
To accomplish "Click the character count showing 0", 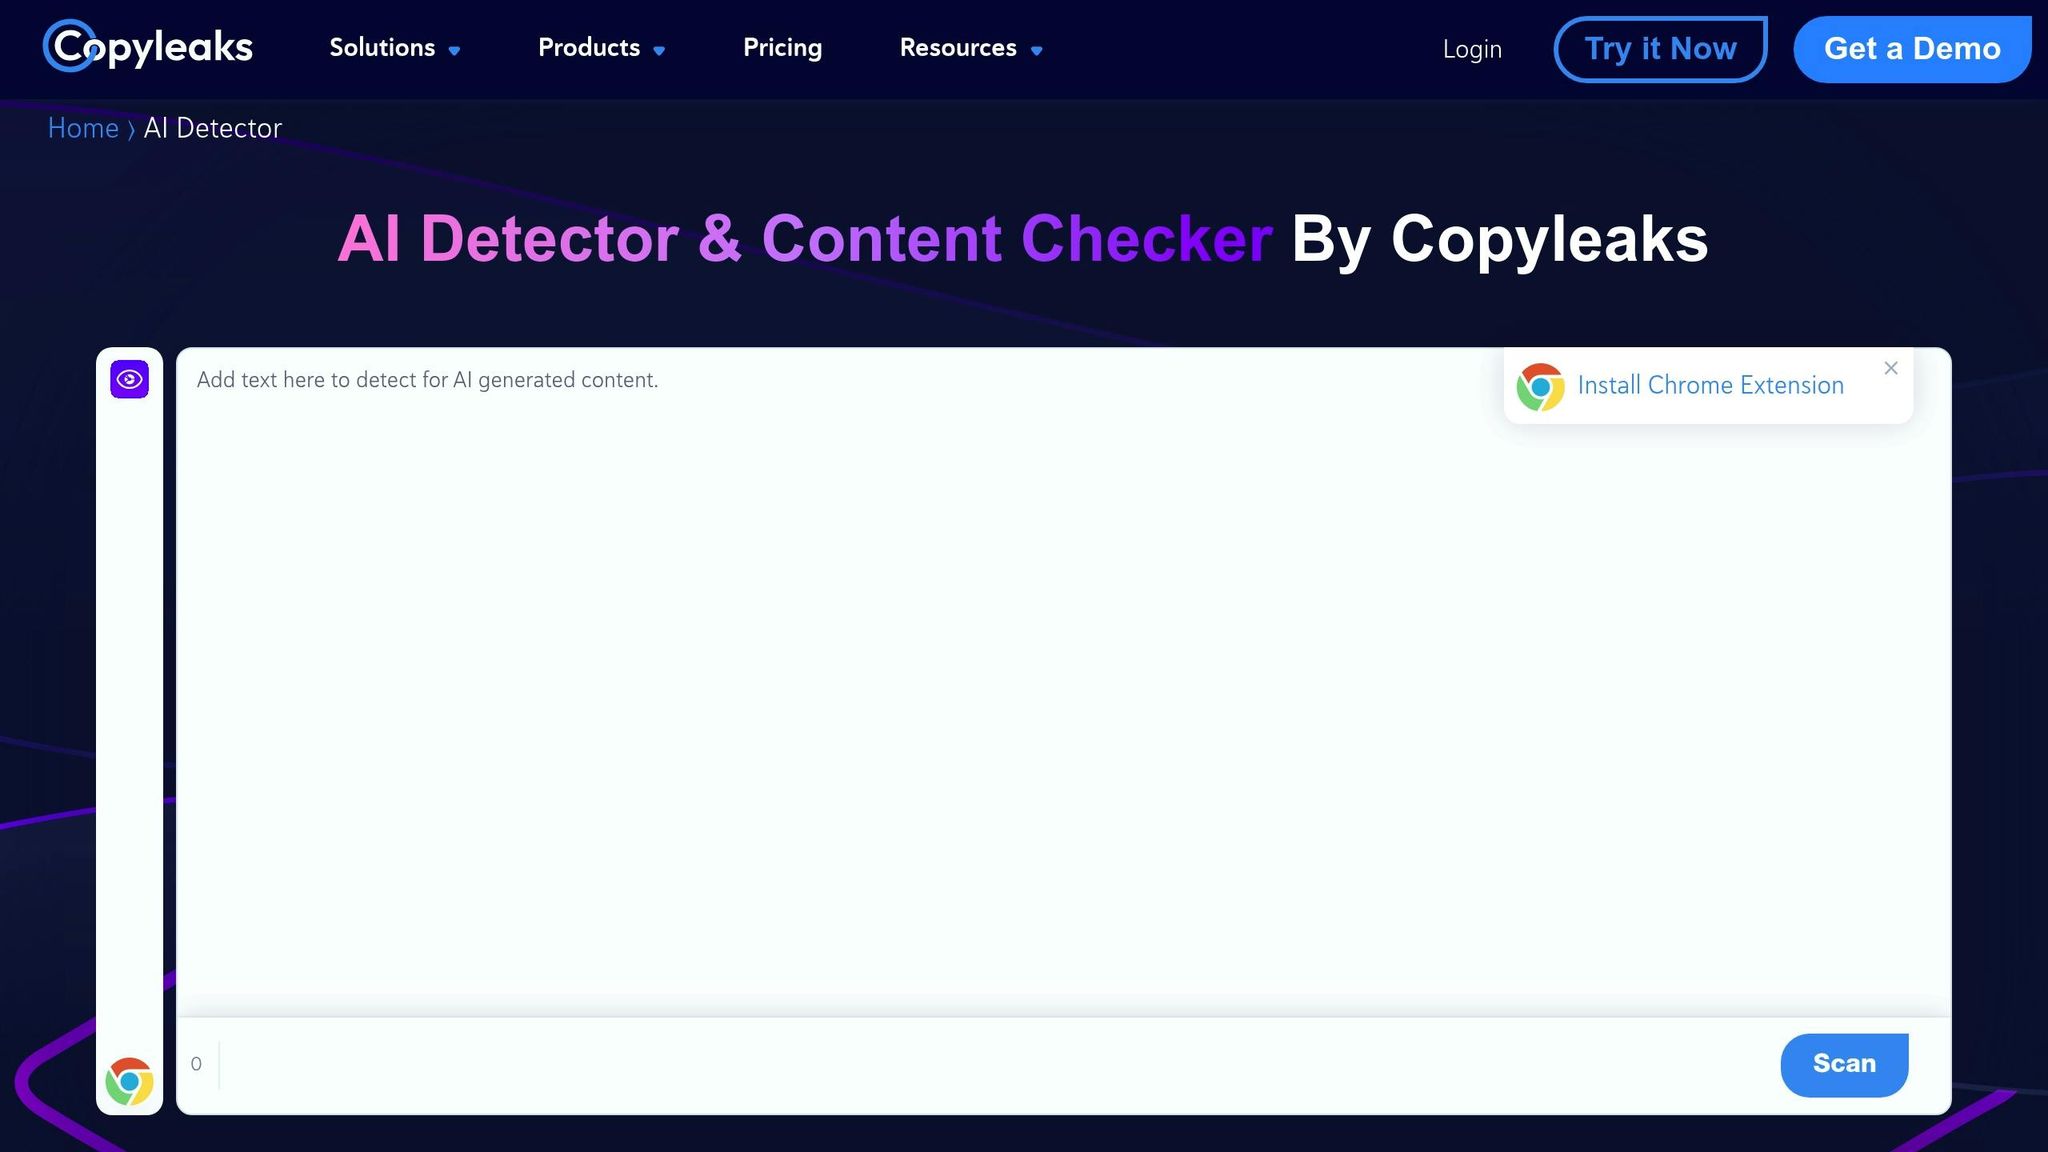I will (196, 1064).
